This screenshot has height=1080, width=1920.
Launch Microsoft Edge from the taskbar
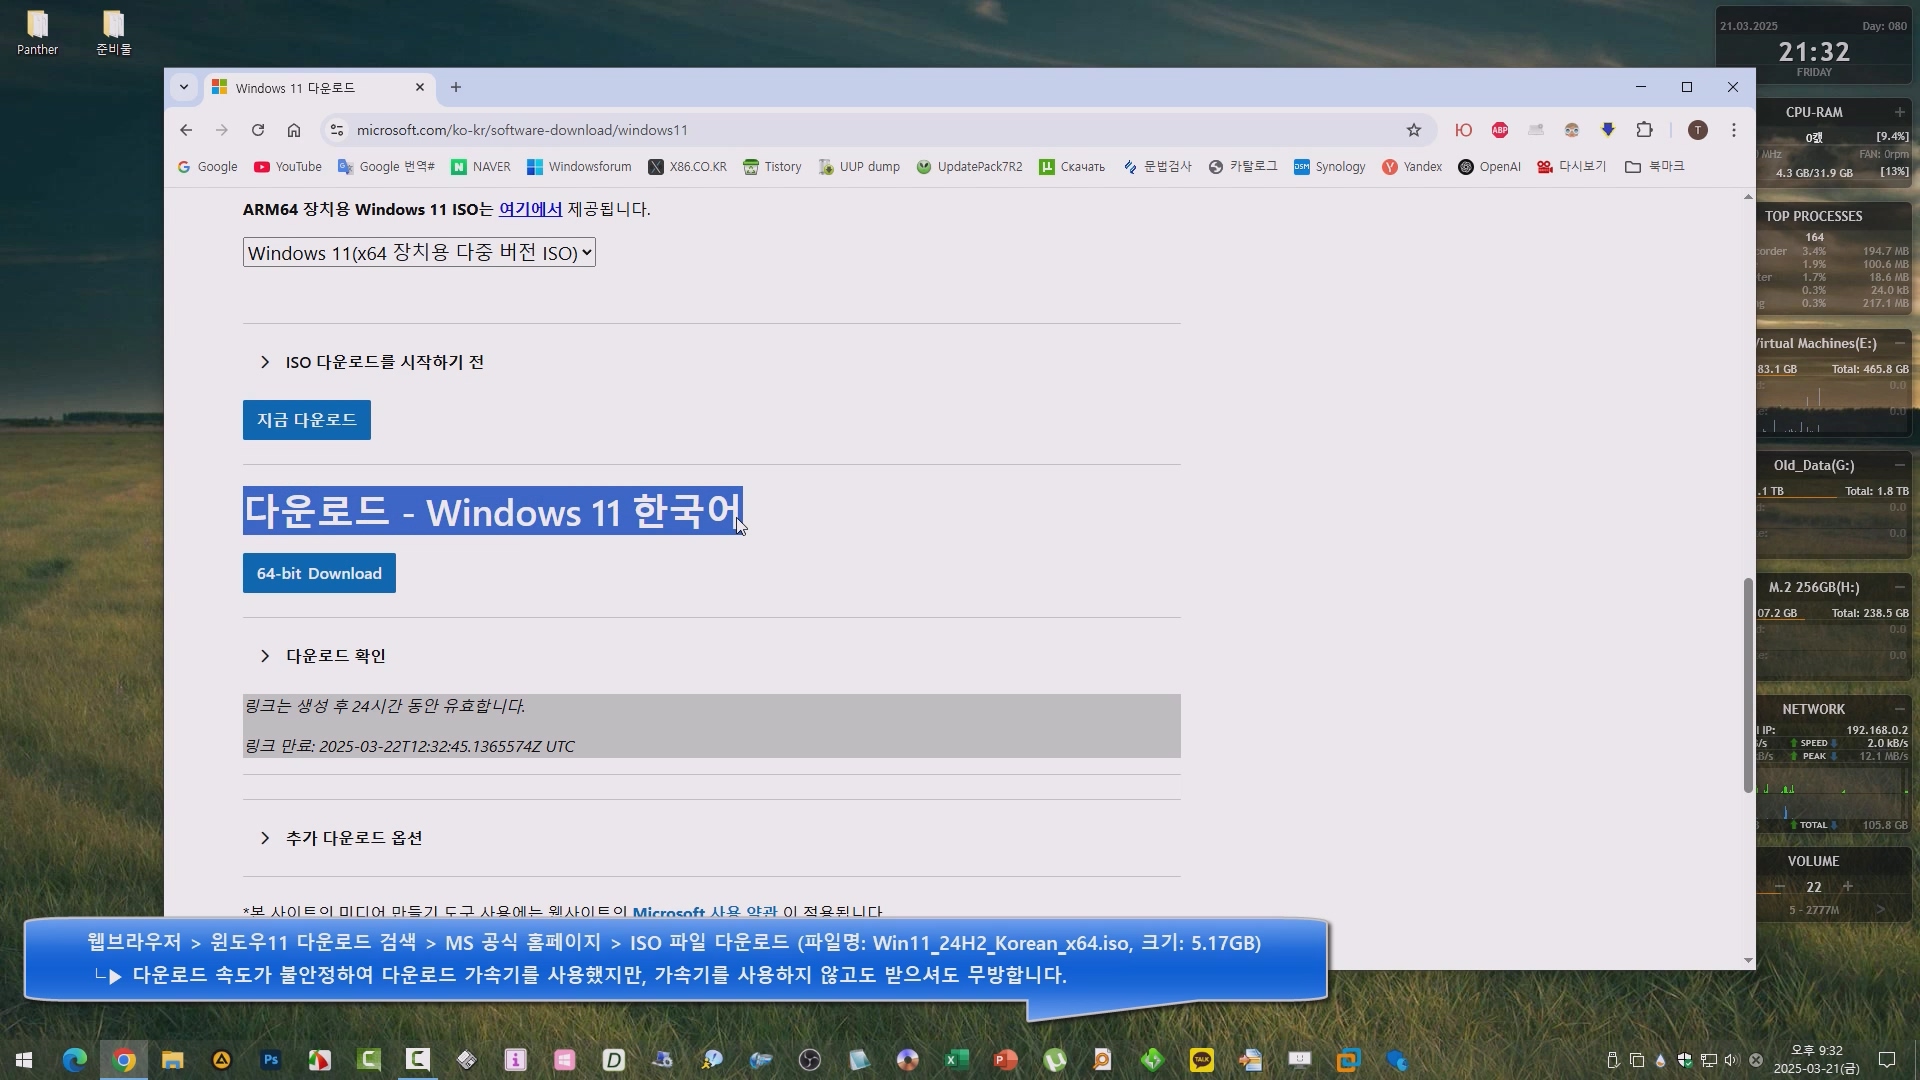pyautogui.click(x=75, y=1060)
